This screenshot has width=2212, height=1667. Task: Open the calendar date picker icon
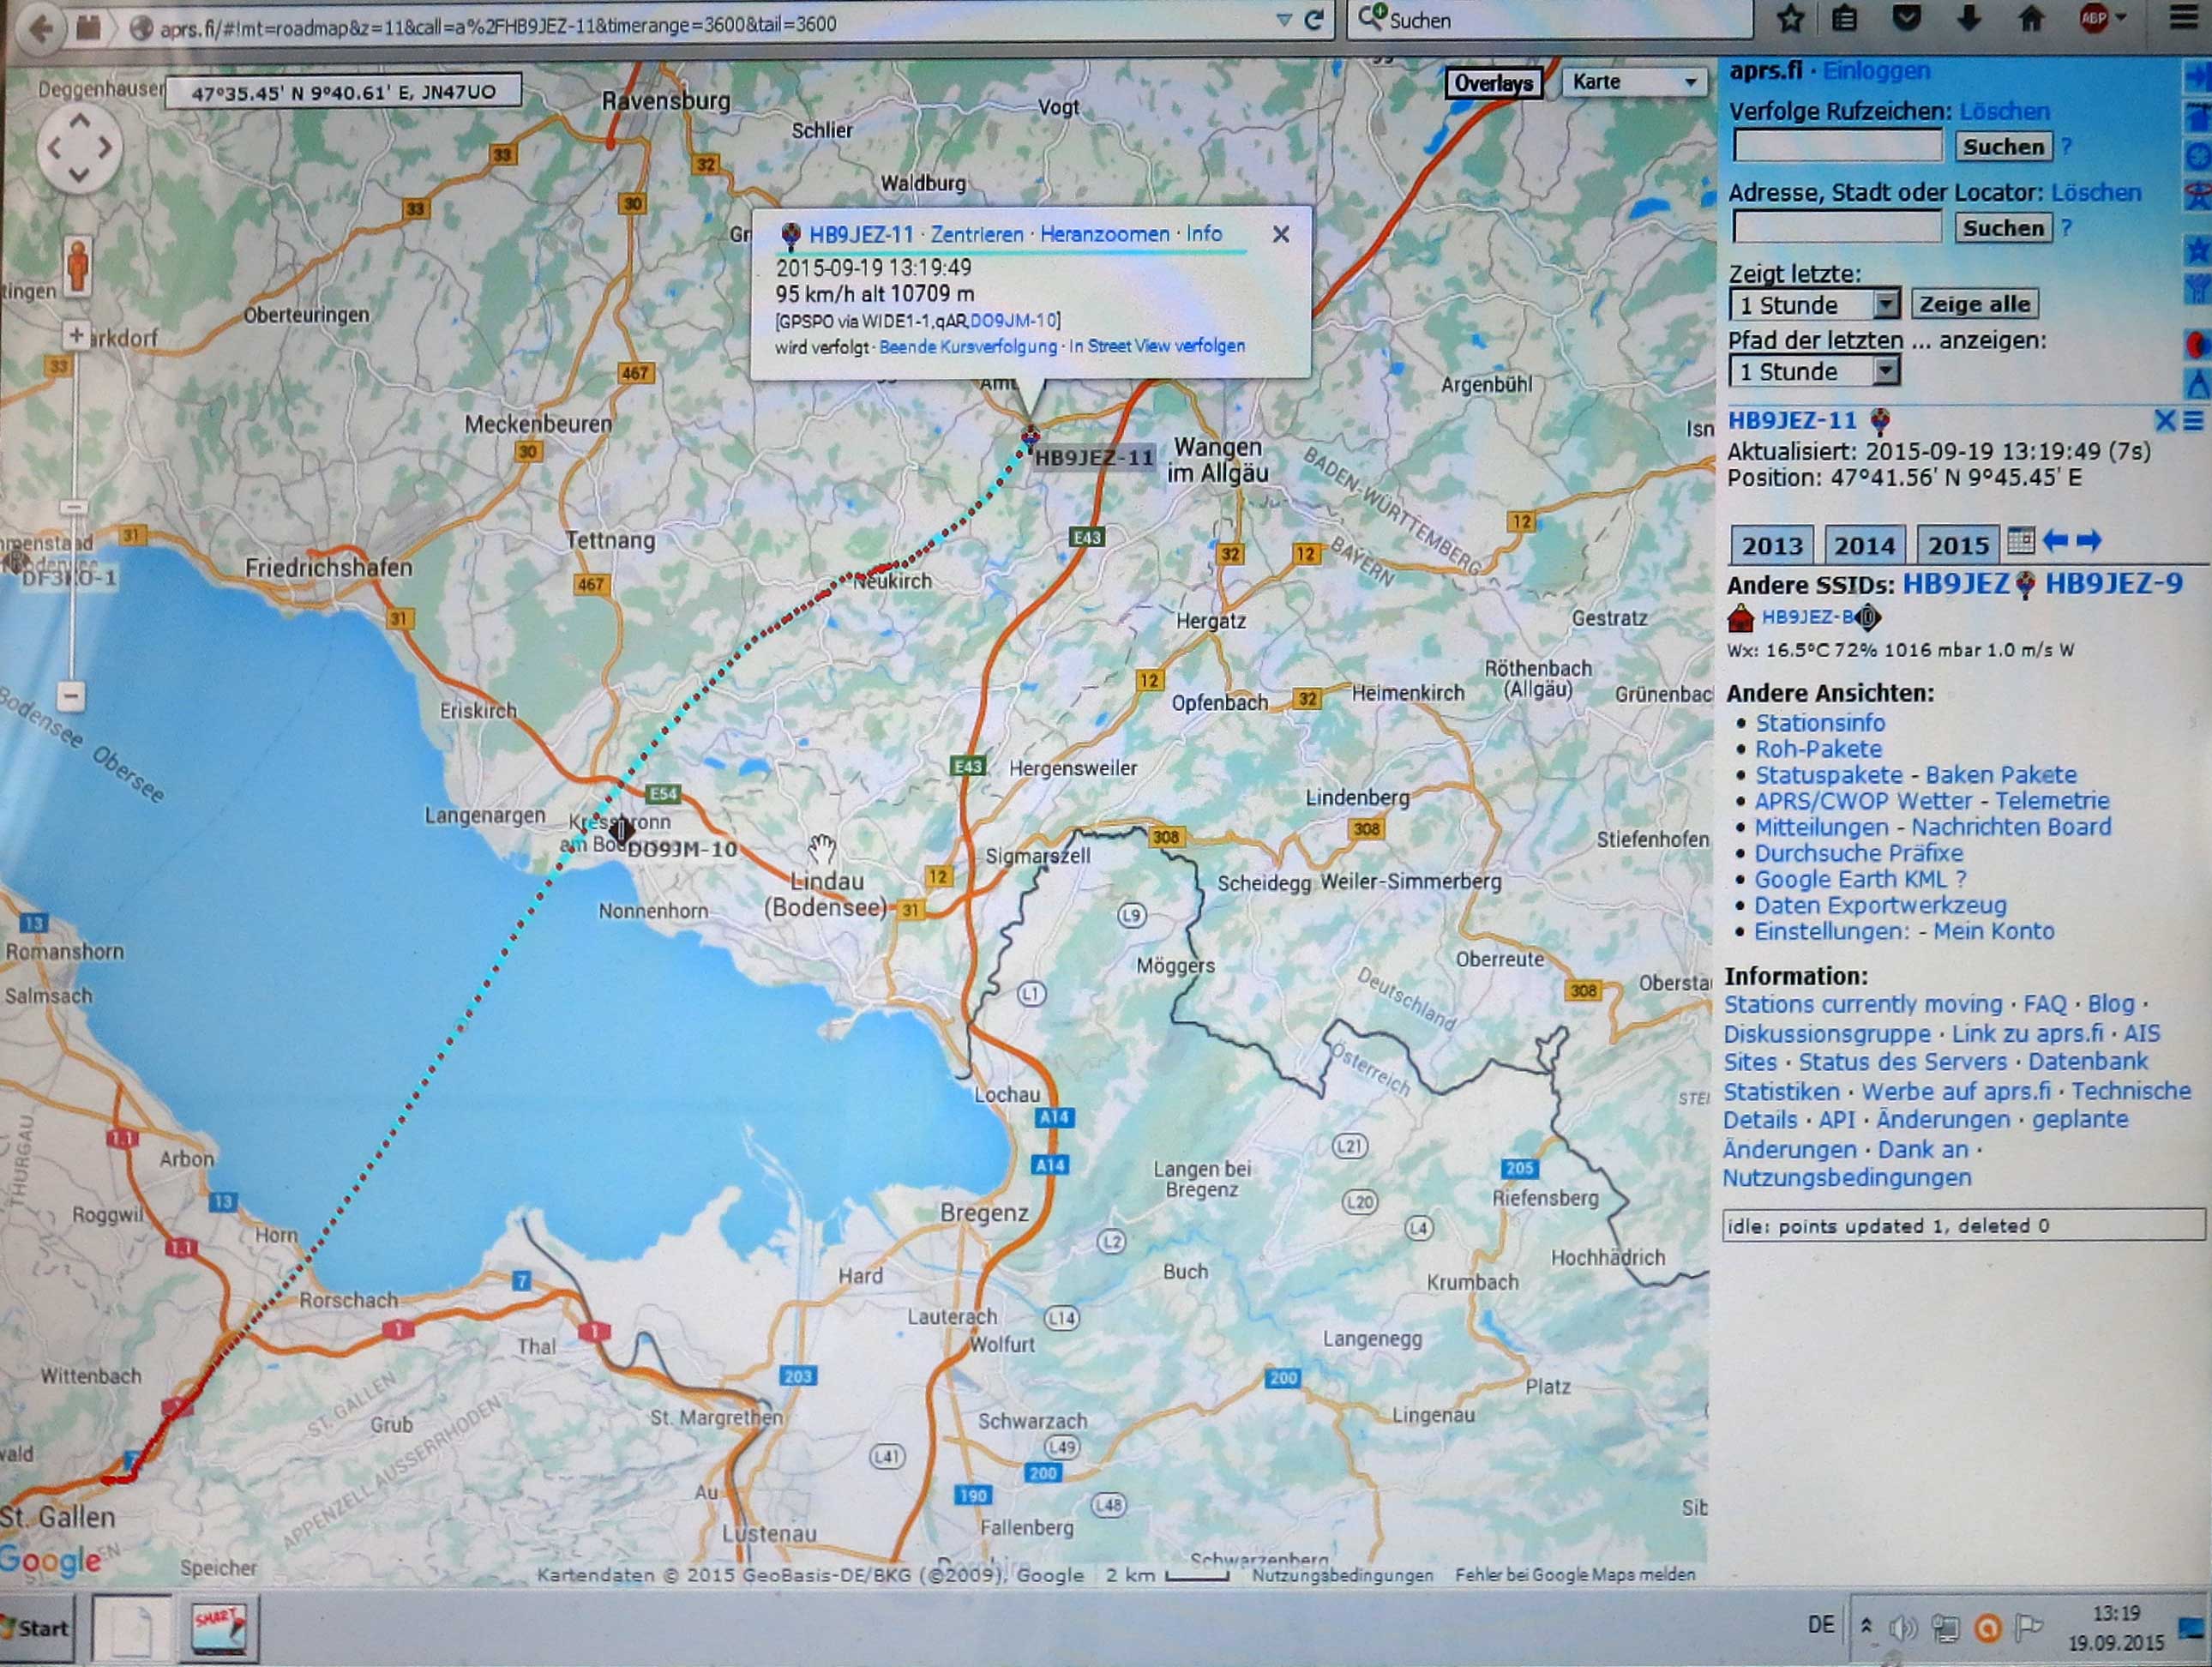pyautogui.click(x=2020, y=541)
